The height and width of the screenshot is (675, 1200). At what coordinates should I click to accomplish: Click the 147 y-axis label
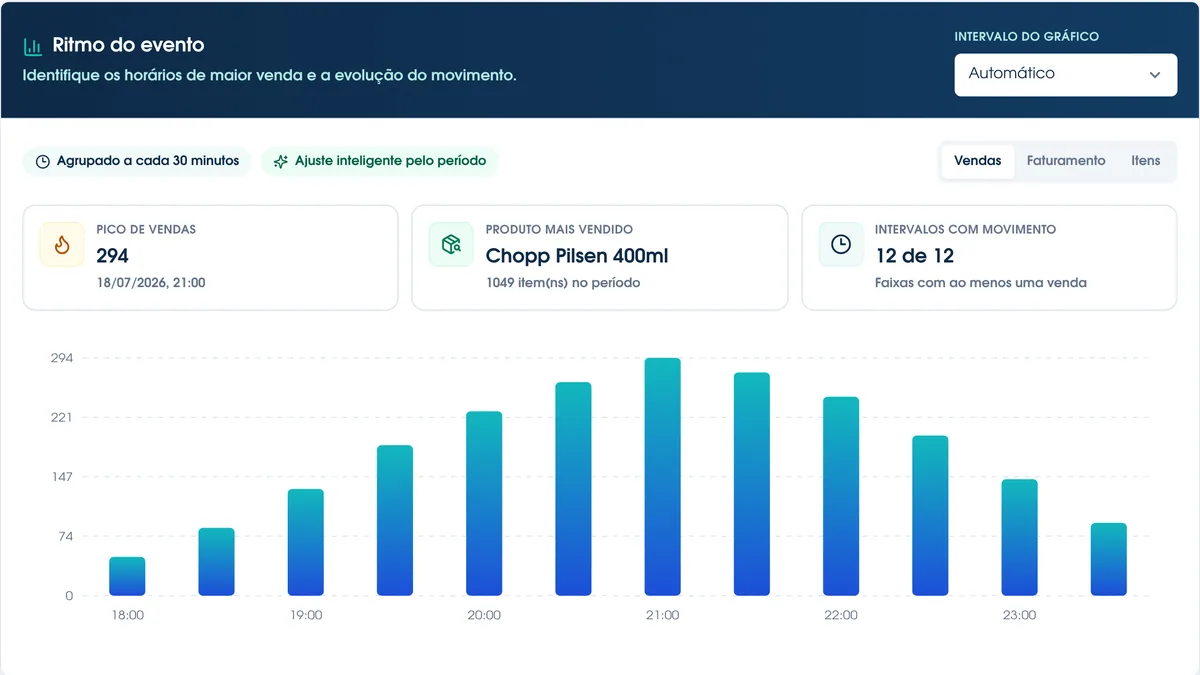pos(62,477)
